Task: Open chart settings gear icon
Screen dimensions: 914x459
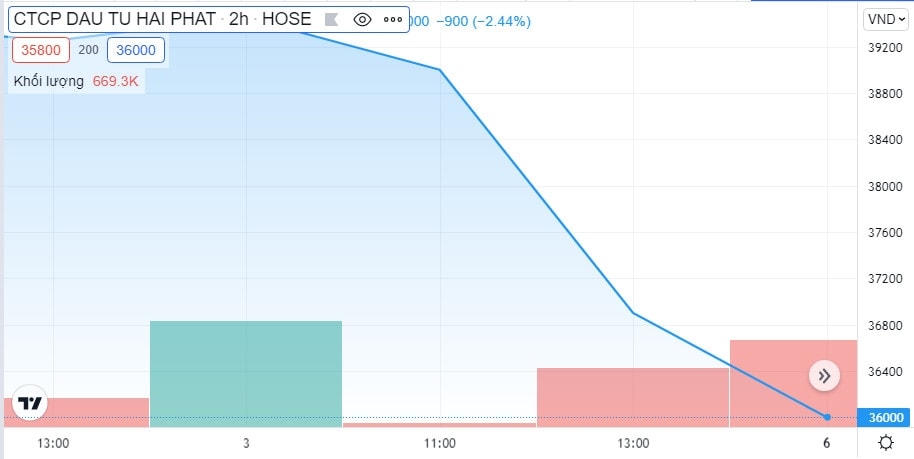Action: [885, 443]
